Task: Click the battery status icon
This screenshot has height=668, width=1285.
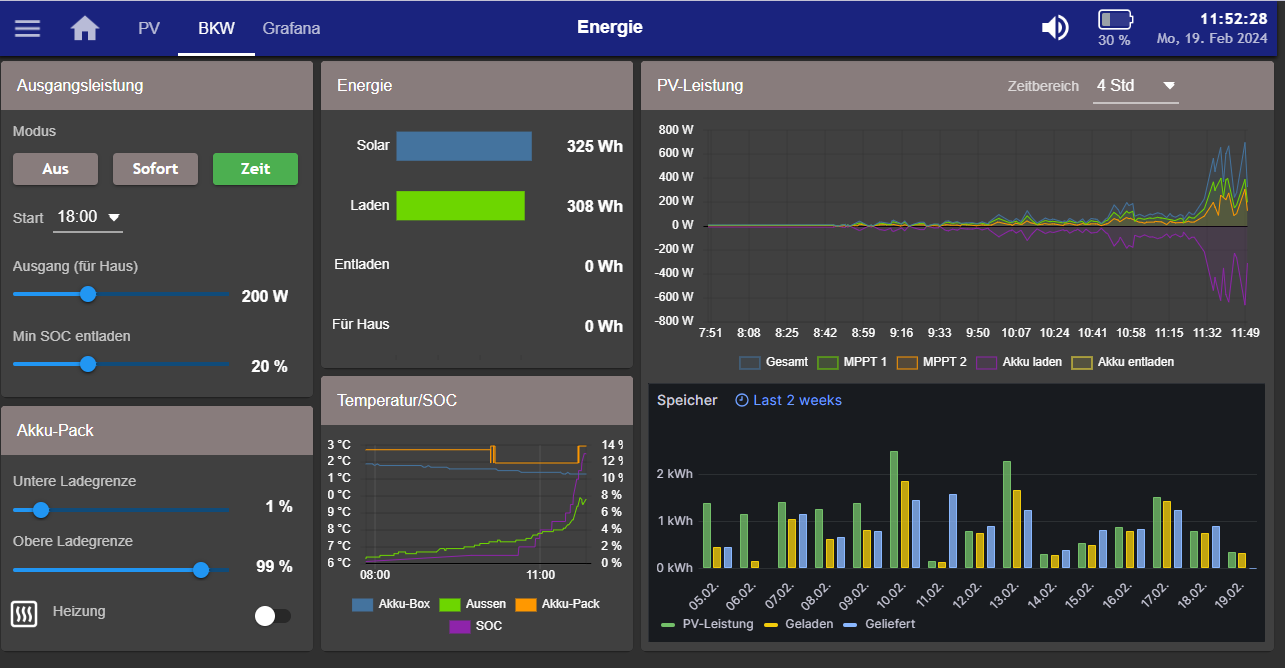Action: tap(1115, 20)
